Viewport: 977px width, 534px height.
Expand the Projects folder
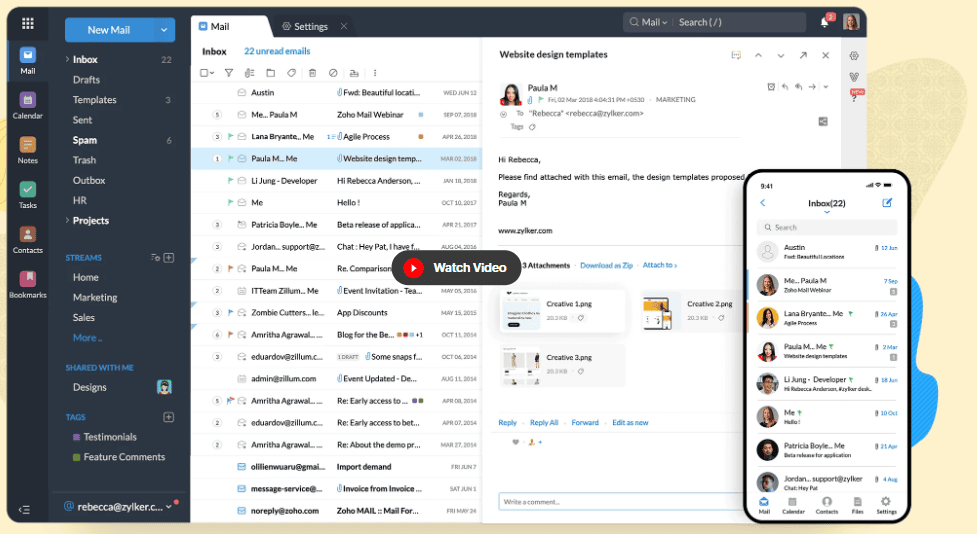[68, 220]
